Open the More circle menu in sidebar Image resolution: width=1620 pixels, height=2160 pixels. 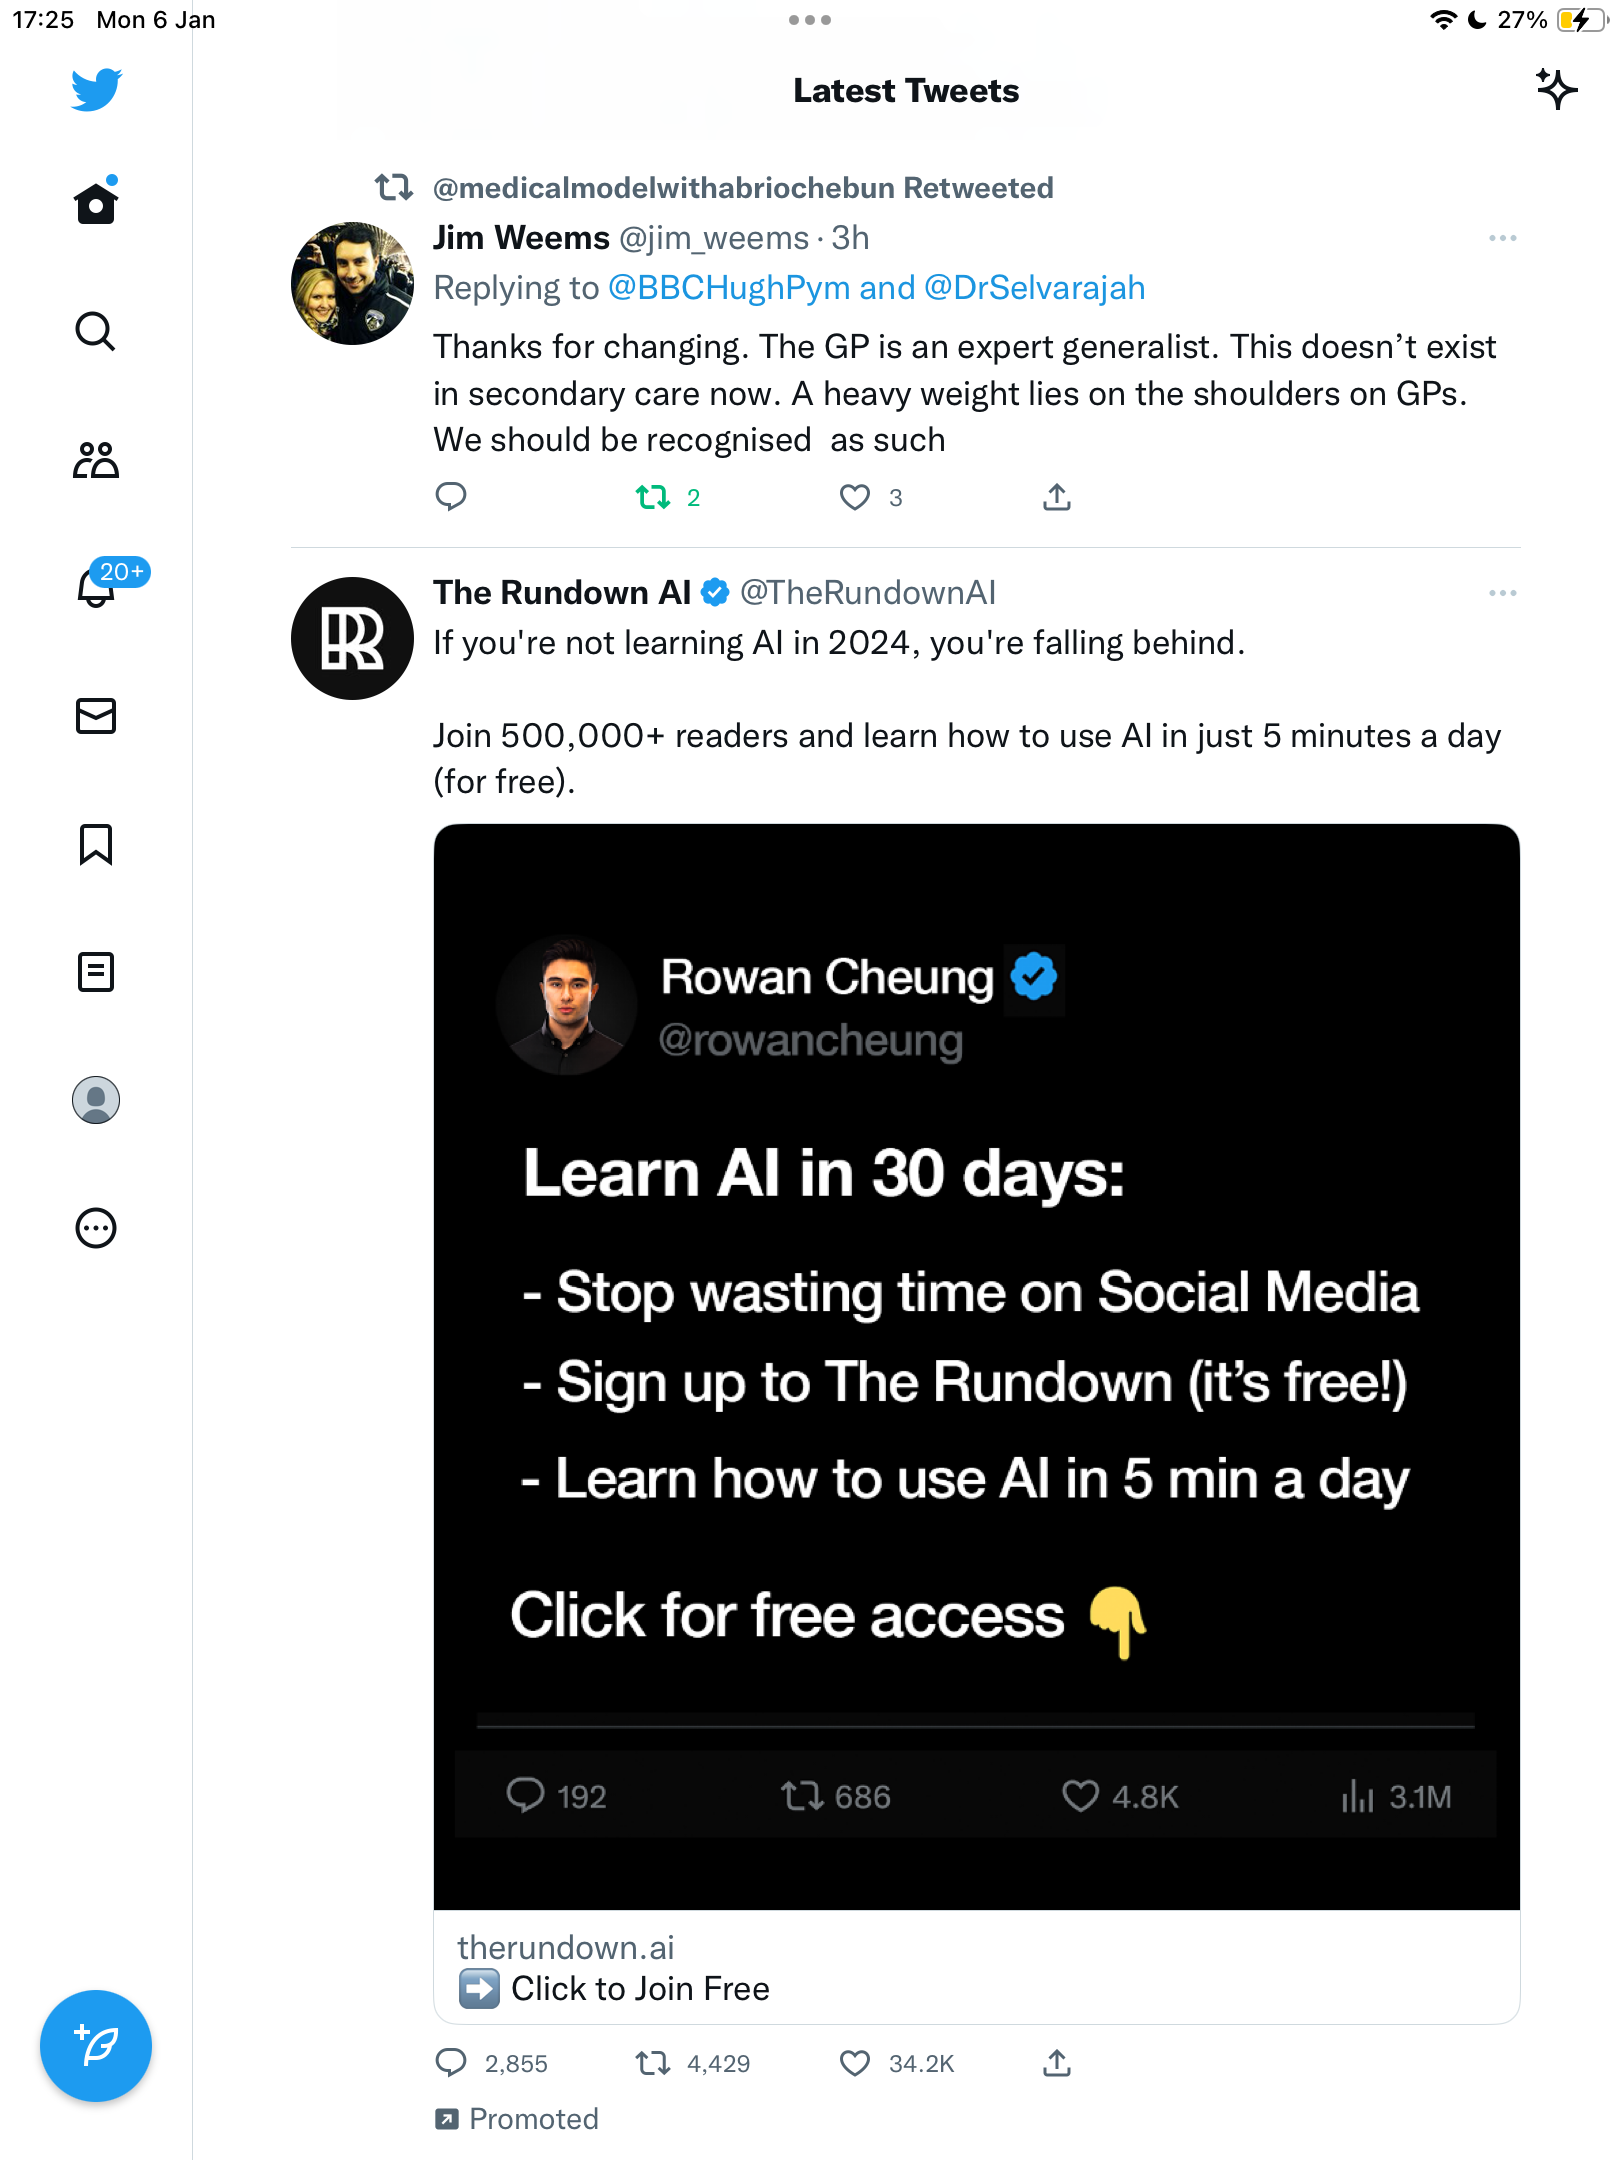point(96,1228)
